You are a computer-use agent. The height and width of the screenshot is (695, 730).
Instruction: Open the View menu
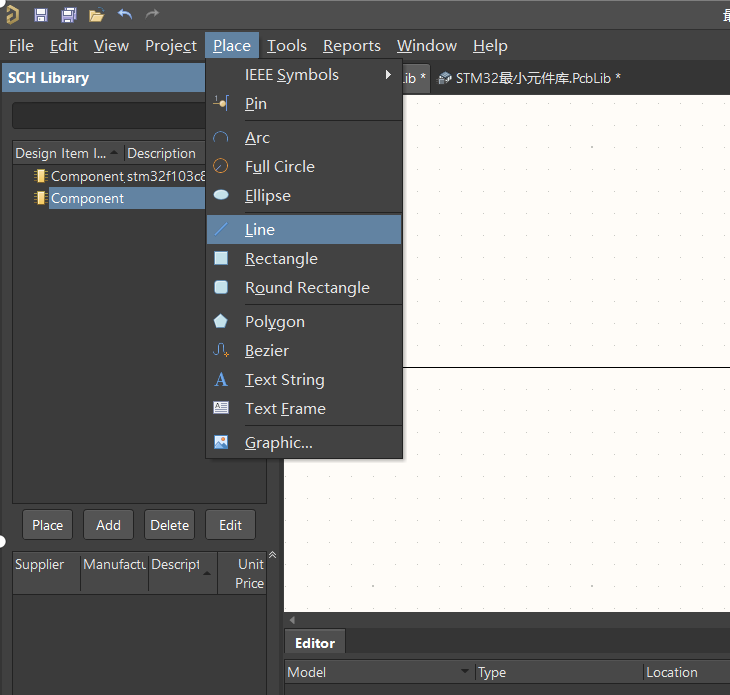click(111, 46)
